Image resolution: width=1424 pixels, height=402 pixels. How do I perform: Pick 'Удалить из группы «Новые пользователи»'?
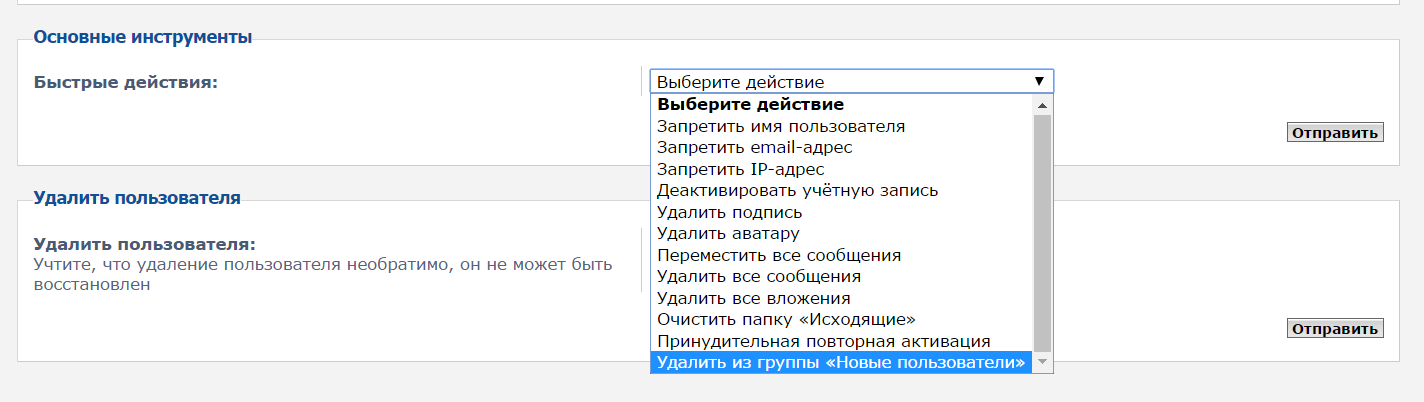[x=840, y=362]
